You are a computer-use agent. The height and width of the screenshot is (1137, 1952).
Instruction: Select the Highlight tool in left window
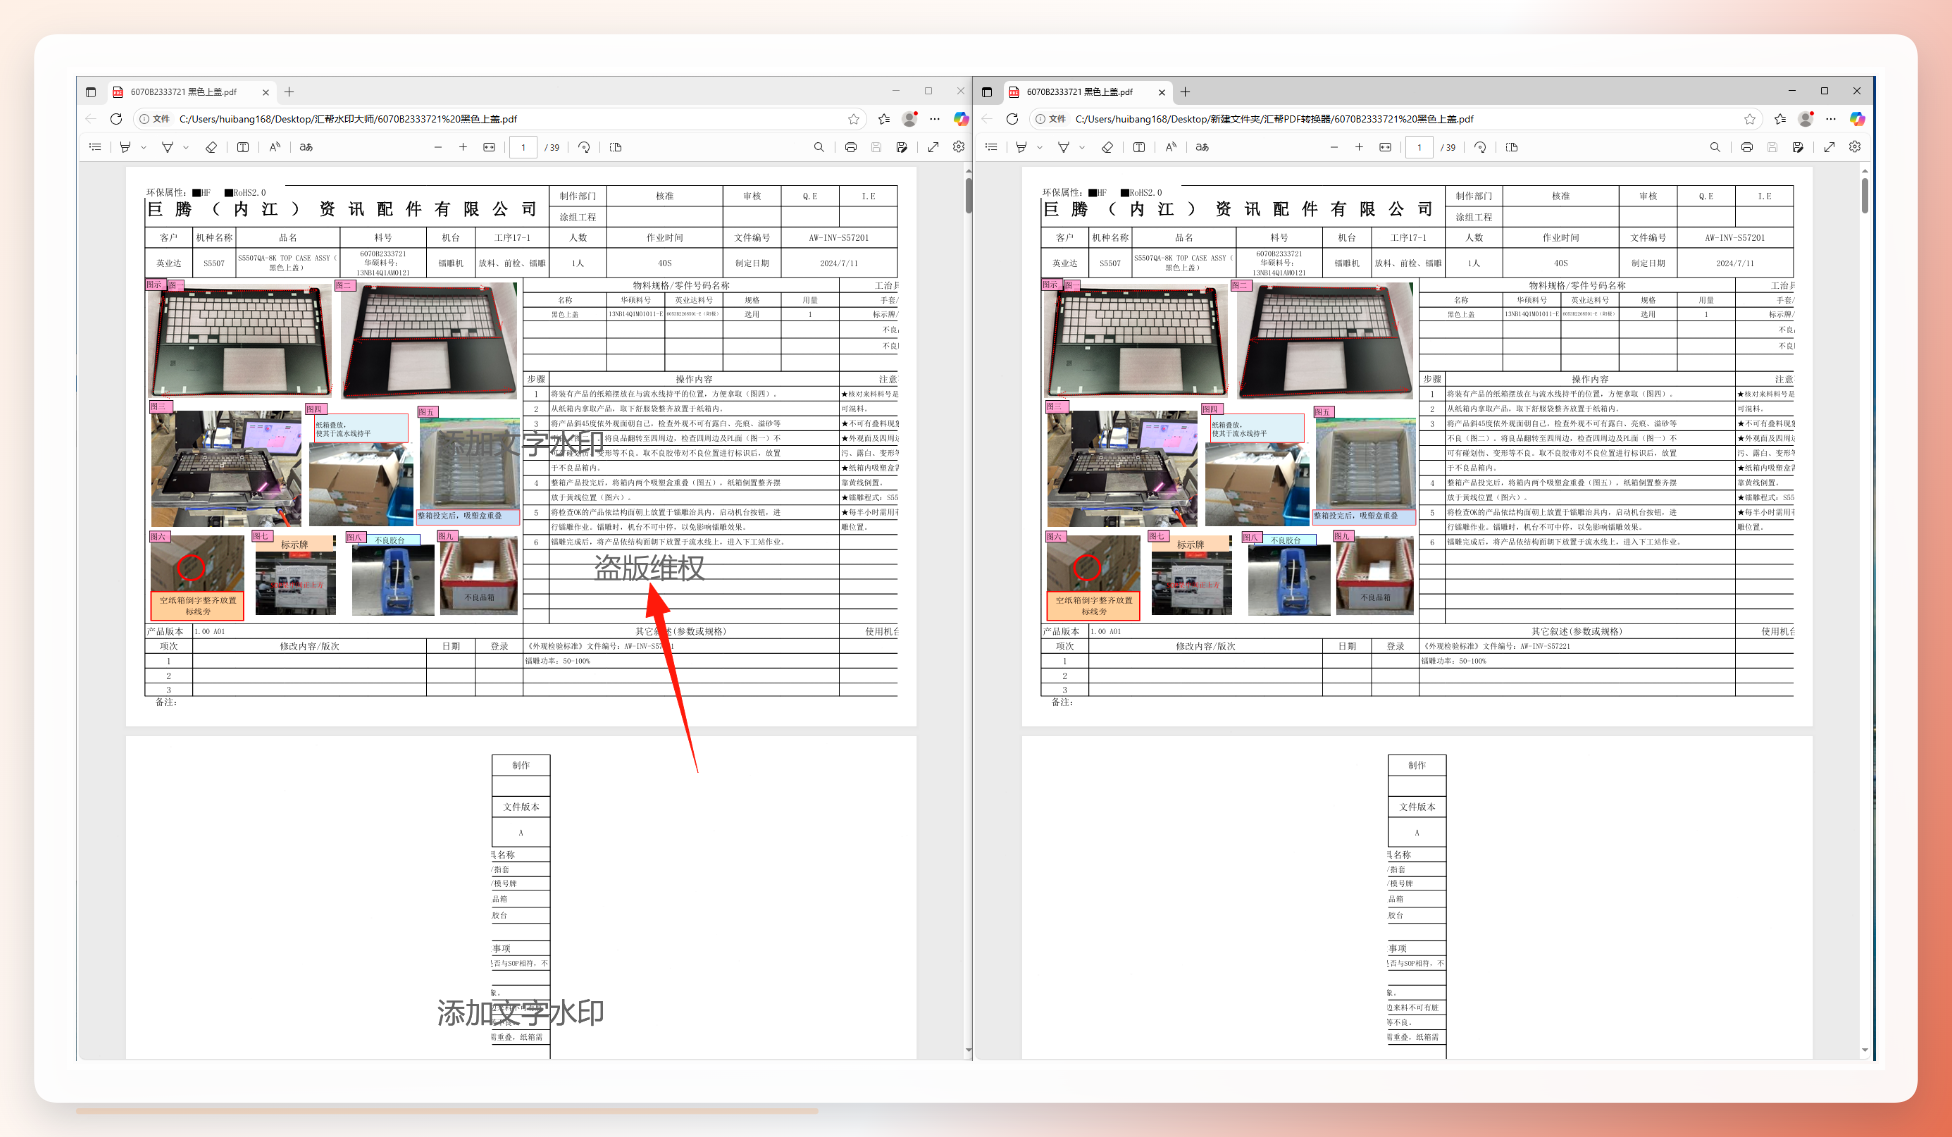[125, 147]
